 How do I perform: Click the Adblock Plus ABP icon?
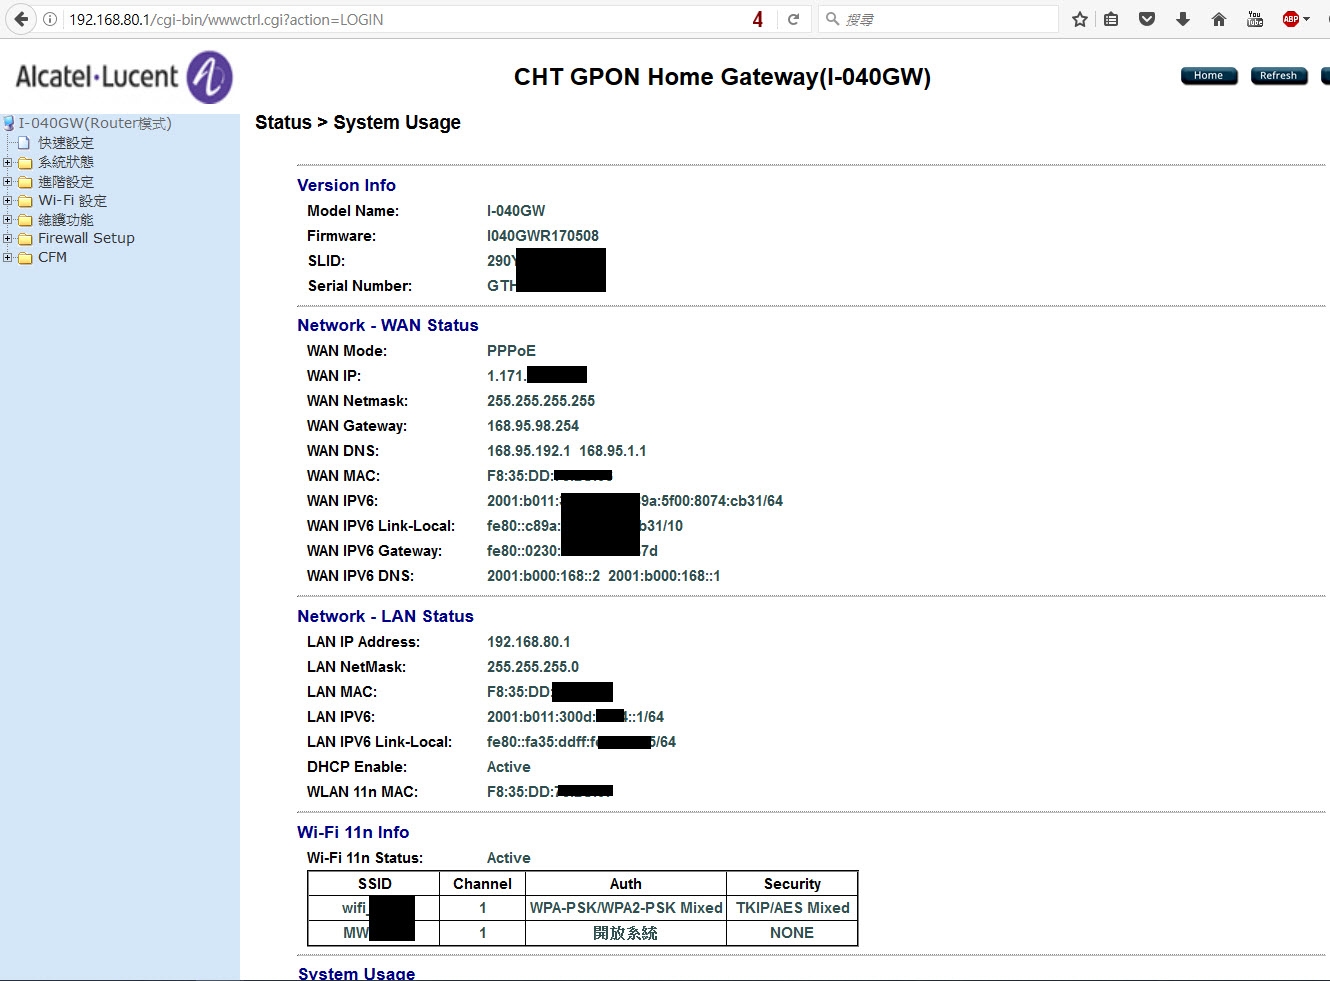click(1291, 19)
